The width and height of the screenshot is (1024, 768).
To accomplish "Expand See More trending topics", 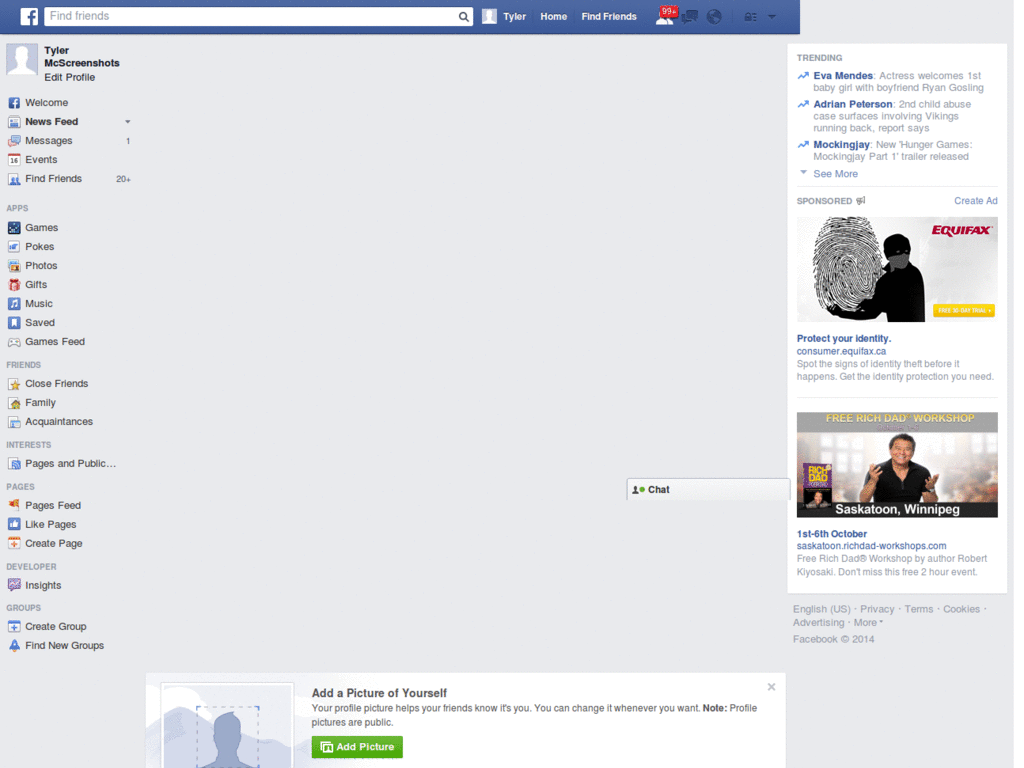I will (x=835, y=174).
